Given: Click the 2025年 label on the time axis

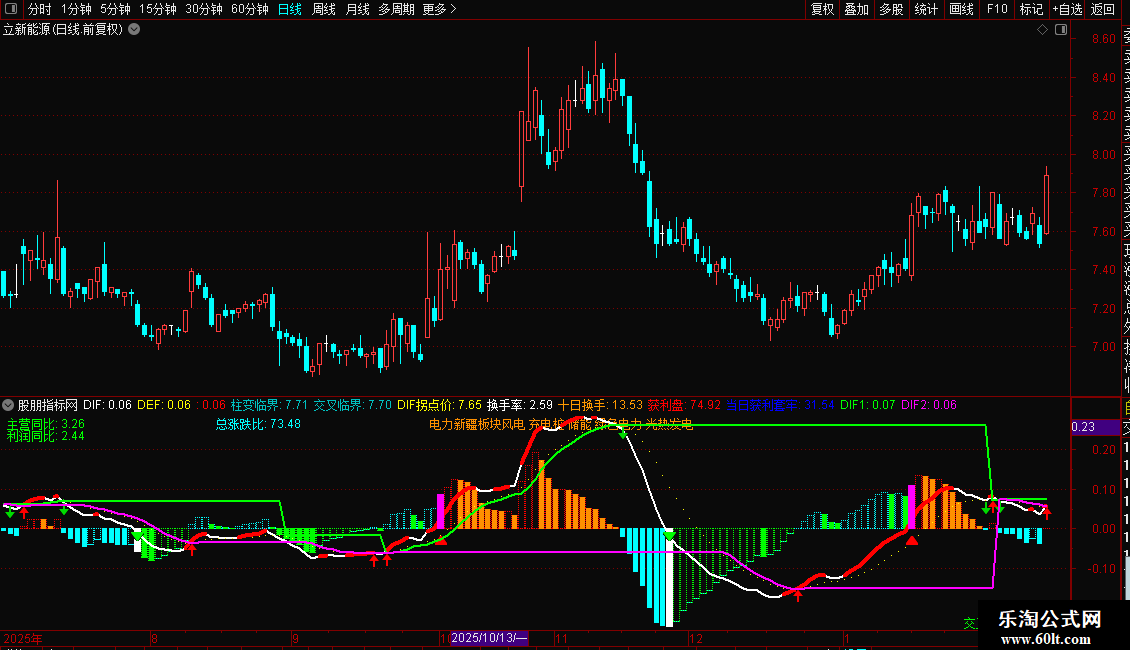Looking at the screenshot, I should click(x=23, y=638).
